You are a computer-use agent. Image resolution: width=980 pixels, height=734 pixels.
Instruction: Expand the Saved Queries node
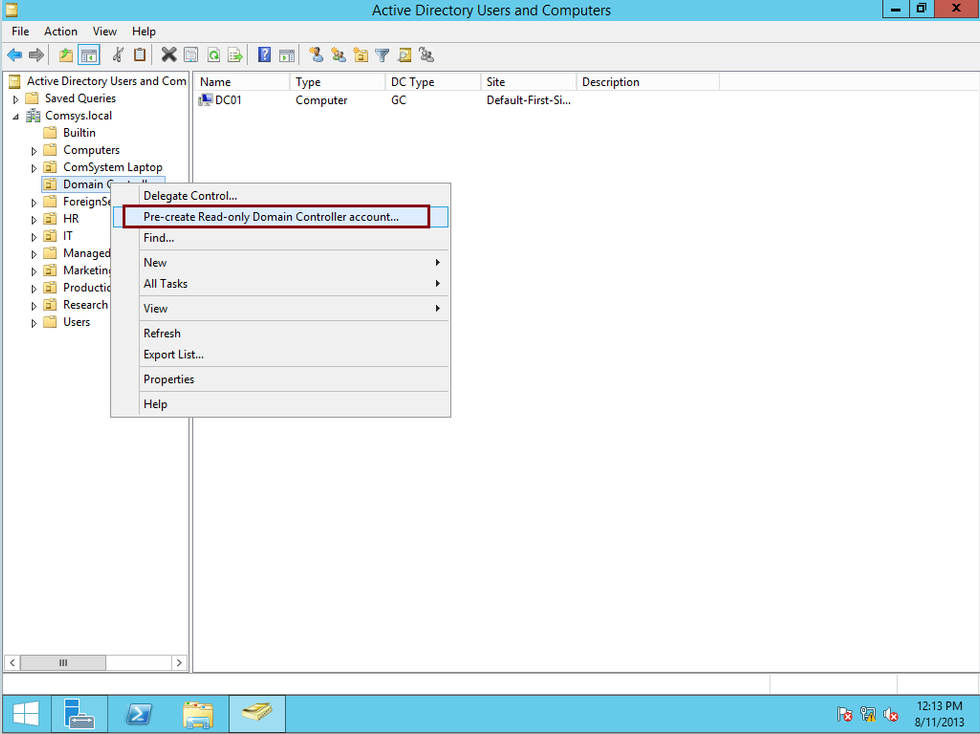[16, 99]
